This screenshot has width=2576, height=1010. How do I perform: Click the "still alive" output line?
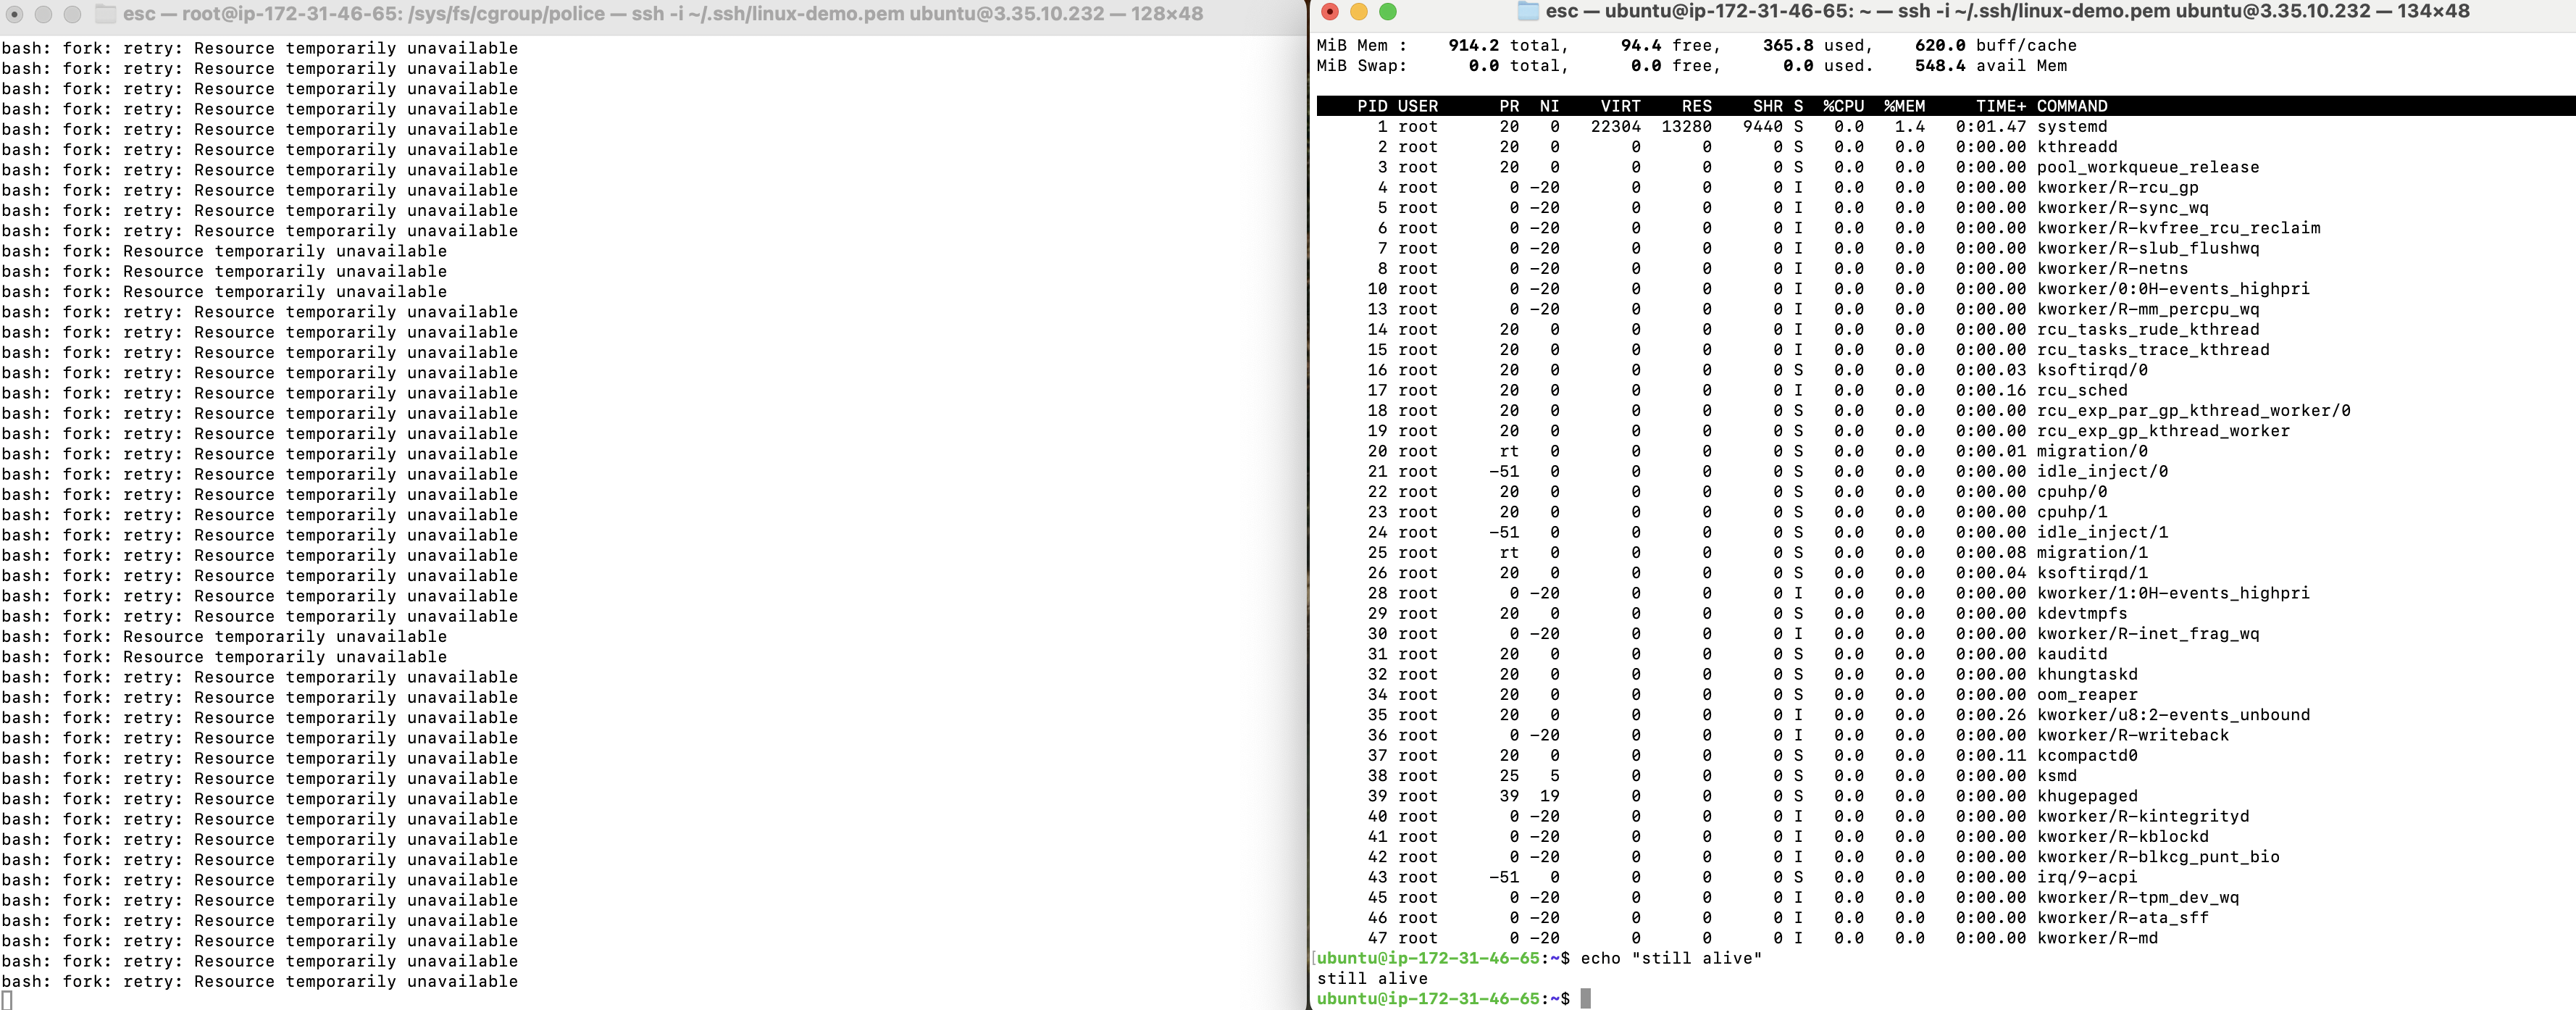[1372, 979]
